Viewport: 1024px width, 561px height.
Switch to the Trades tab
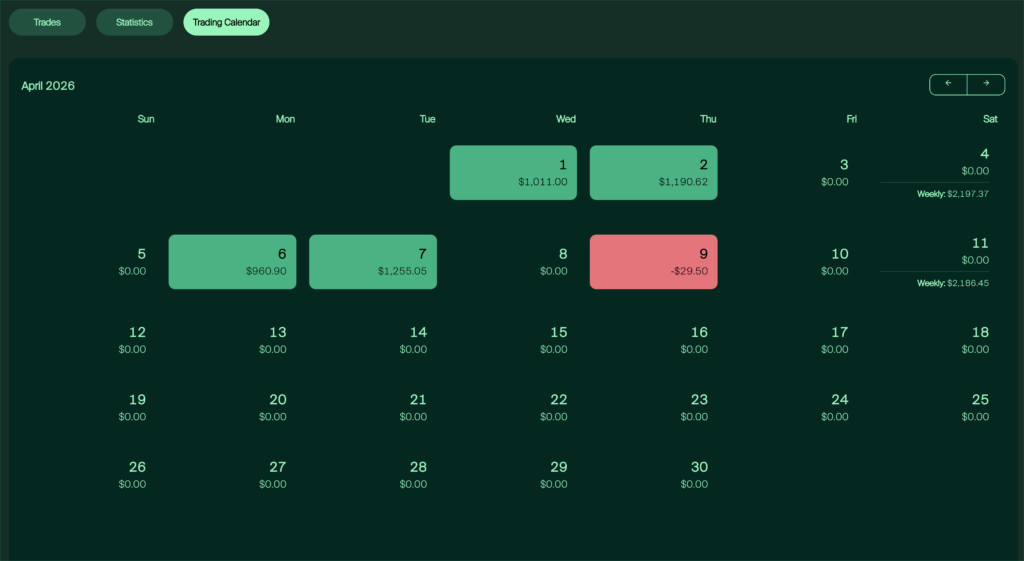[47, 22]
